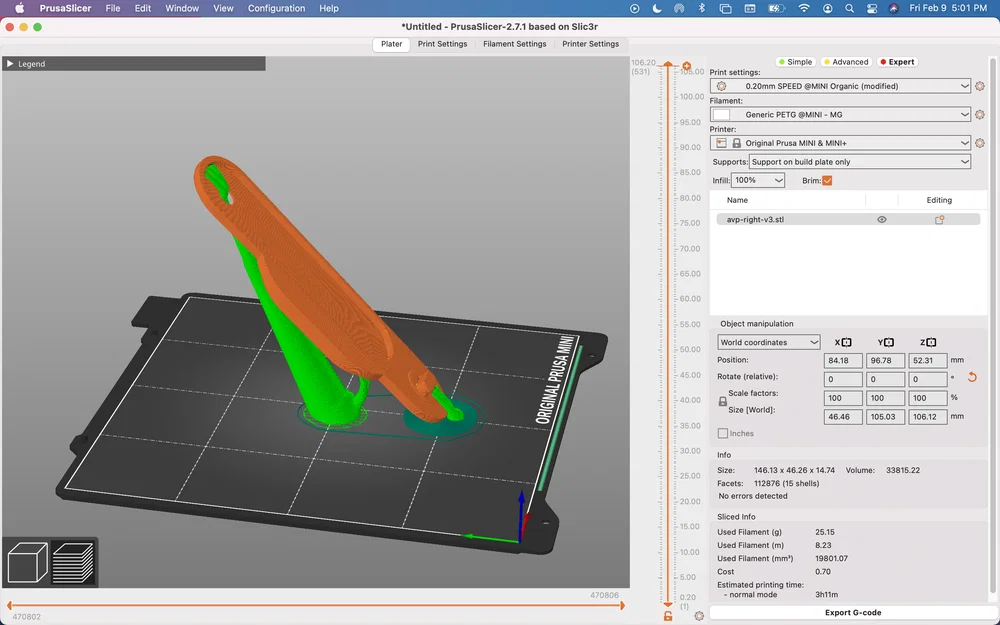Image resolution: width=1000 pixels, height=625 pixels.
Task: Open the Window menu
Action: 182,8
